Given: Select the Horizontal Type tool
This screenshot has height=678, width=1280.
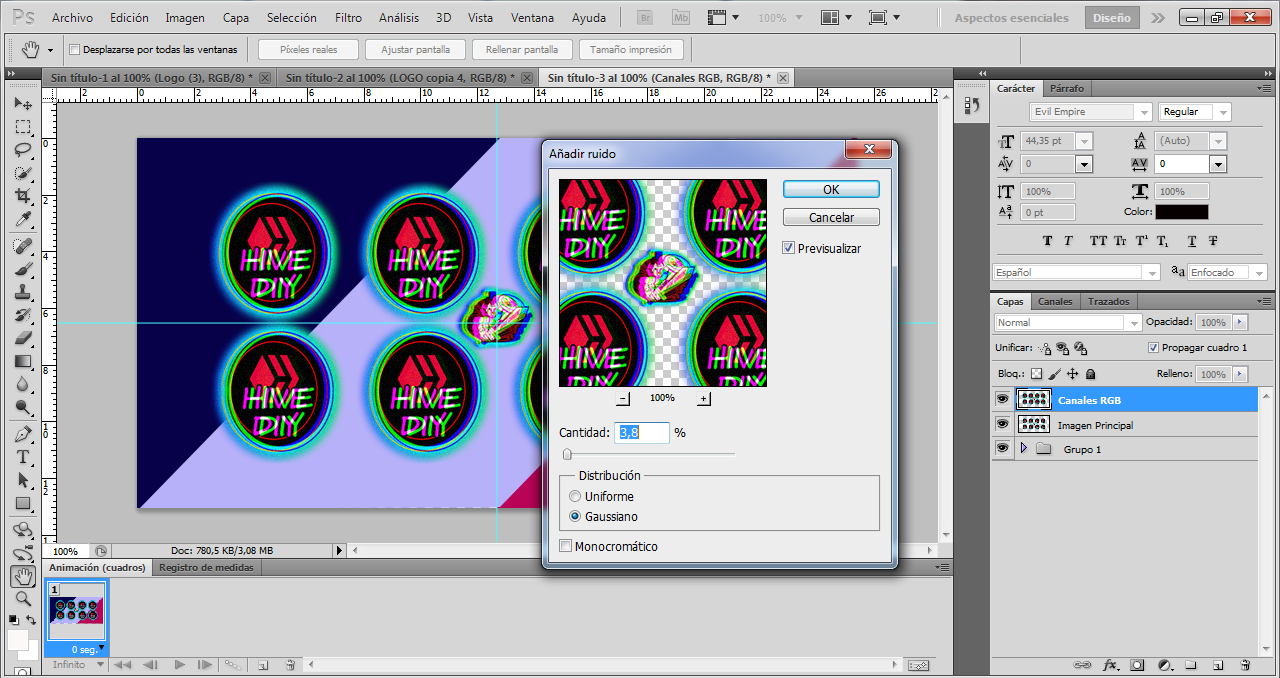Looking at the screenshot, I should [23, 457].
